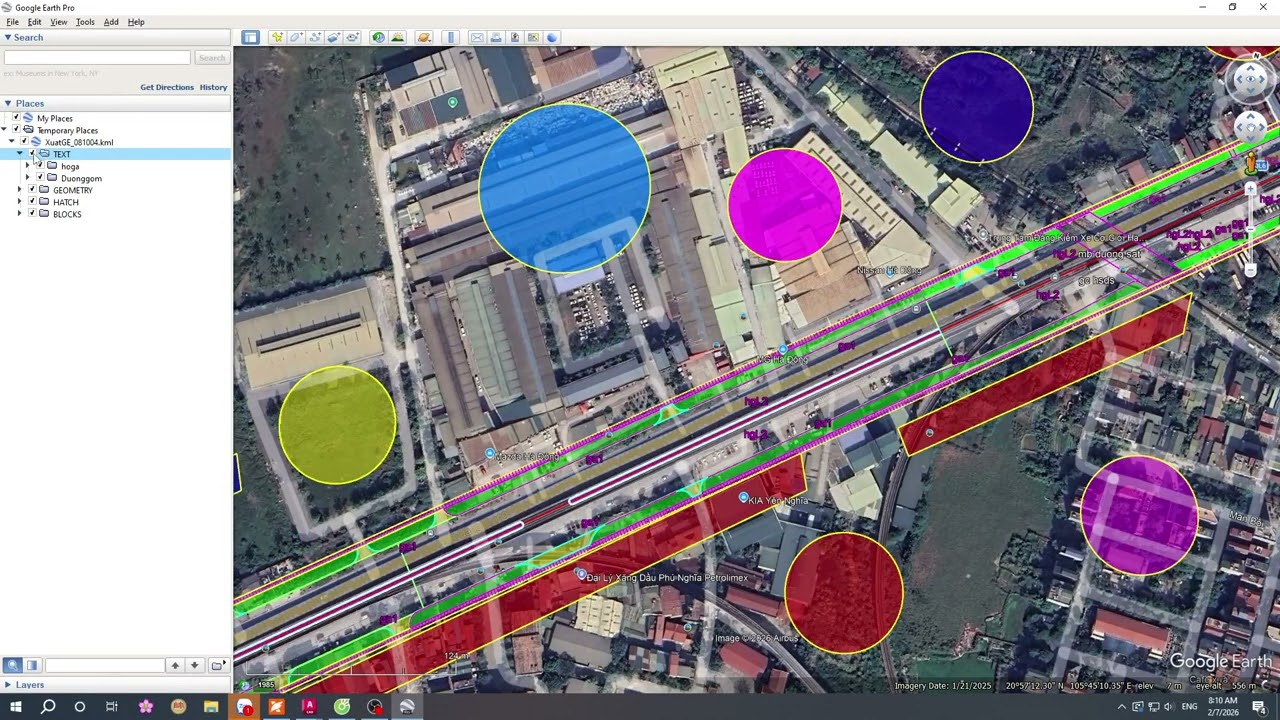Collapse the TEXT folder node
This screenshot has height=720, width=1280.
click(20, 154)
